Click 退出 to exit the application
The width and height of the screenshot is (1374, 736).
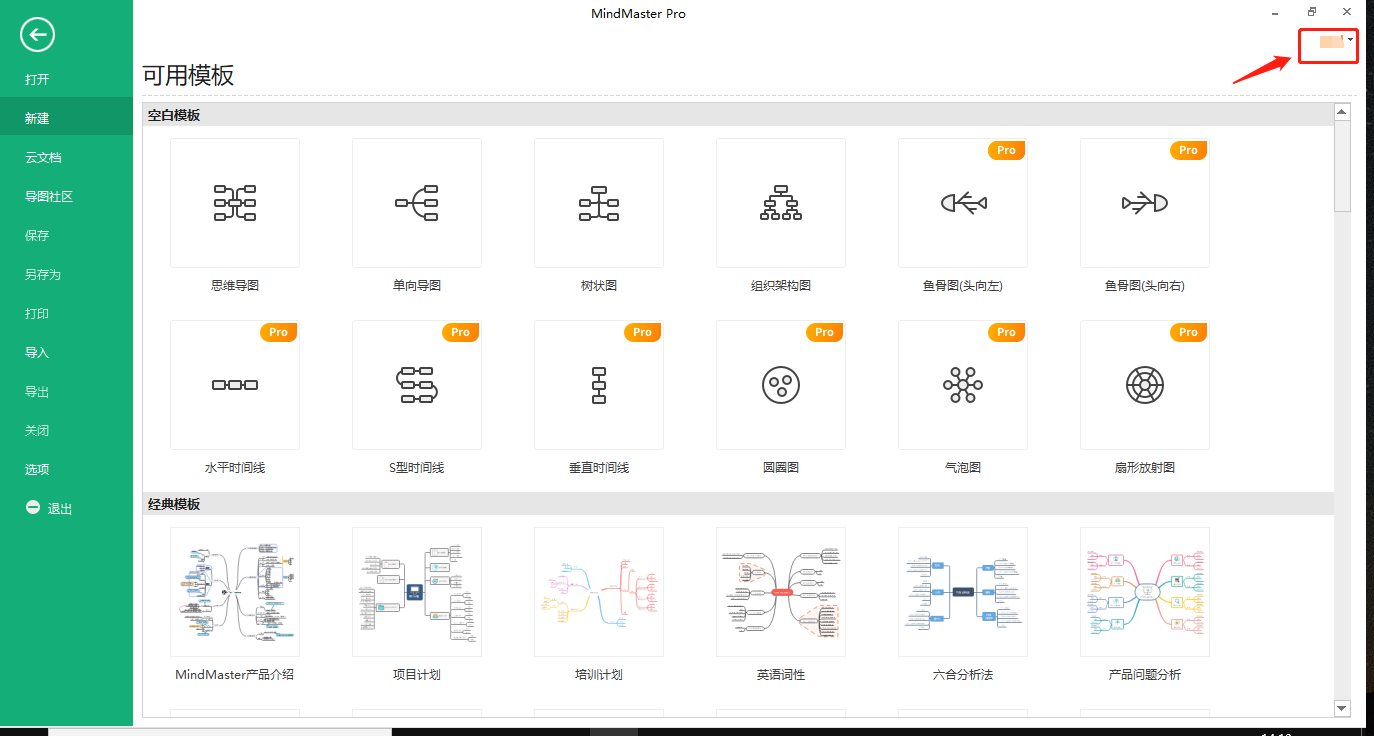60,509
